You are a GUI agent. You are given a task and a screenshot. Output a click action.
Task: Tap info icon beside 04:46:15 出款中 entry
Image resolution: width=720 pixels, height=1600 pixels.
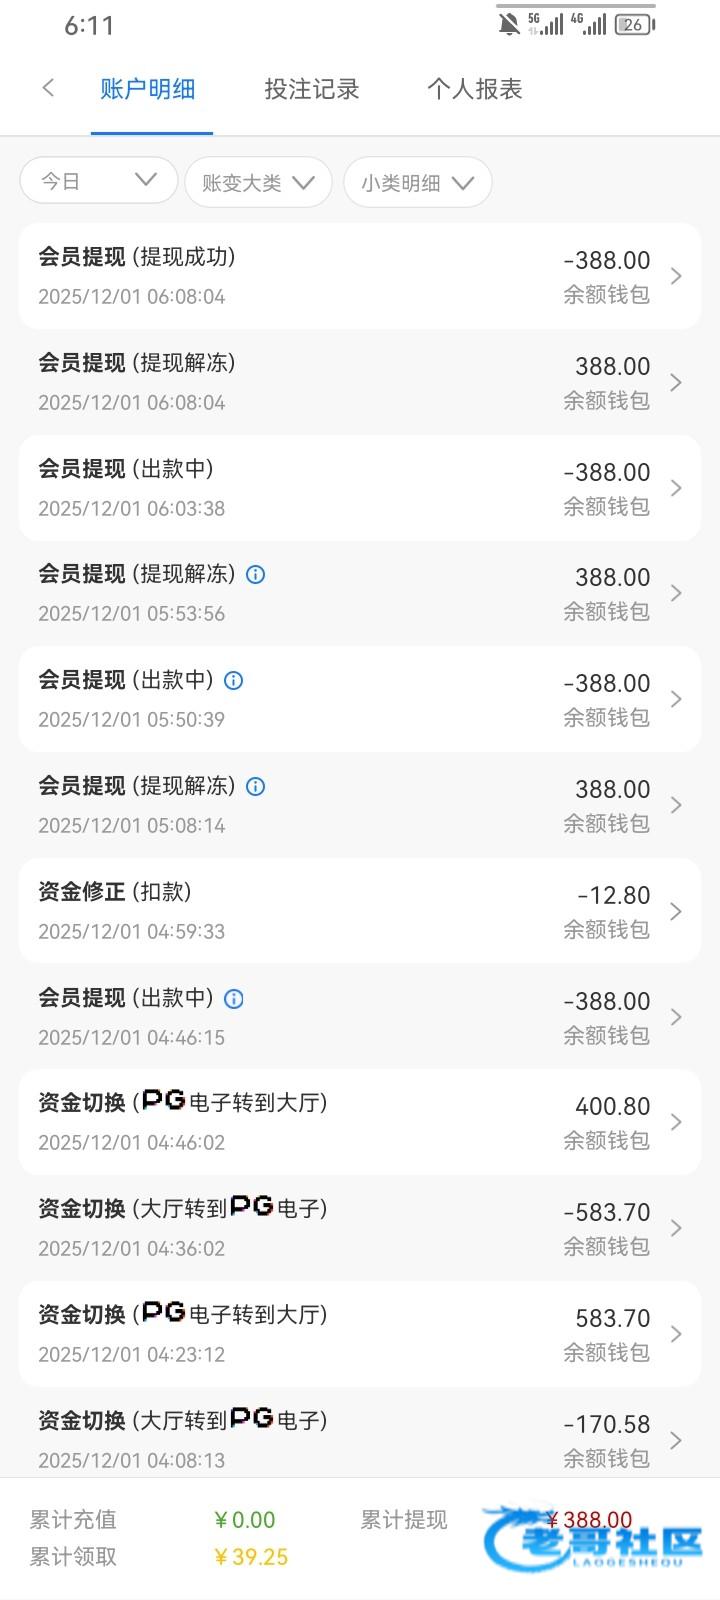[234, 999]
